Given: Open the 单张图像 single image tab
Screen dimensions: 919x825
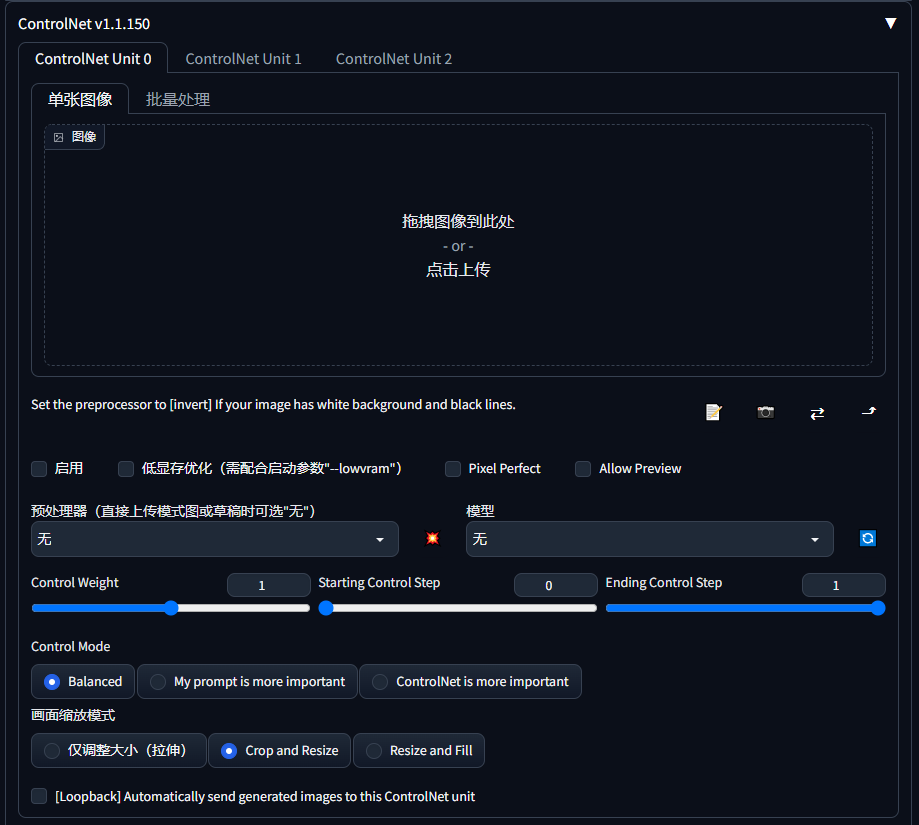Looking at the screenshot, I should tap(80, 100).
